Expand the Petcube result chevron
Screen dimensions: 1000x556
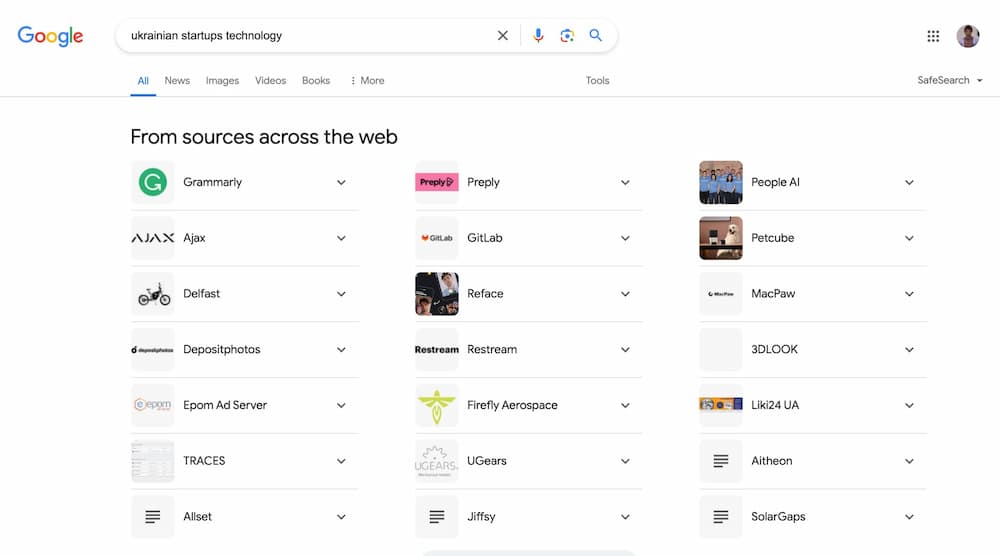point(909,238)
